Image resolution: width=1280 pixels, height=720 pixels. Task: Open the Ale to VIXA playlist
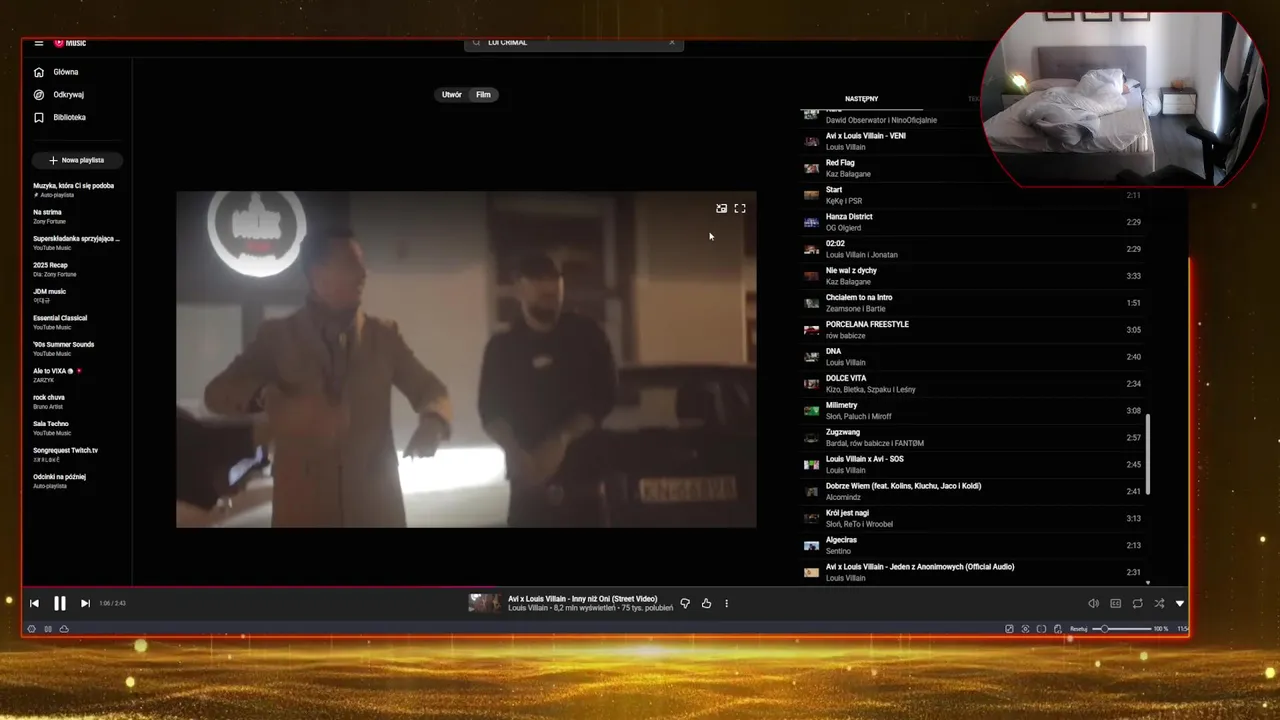57,375
